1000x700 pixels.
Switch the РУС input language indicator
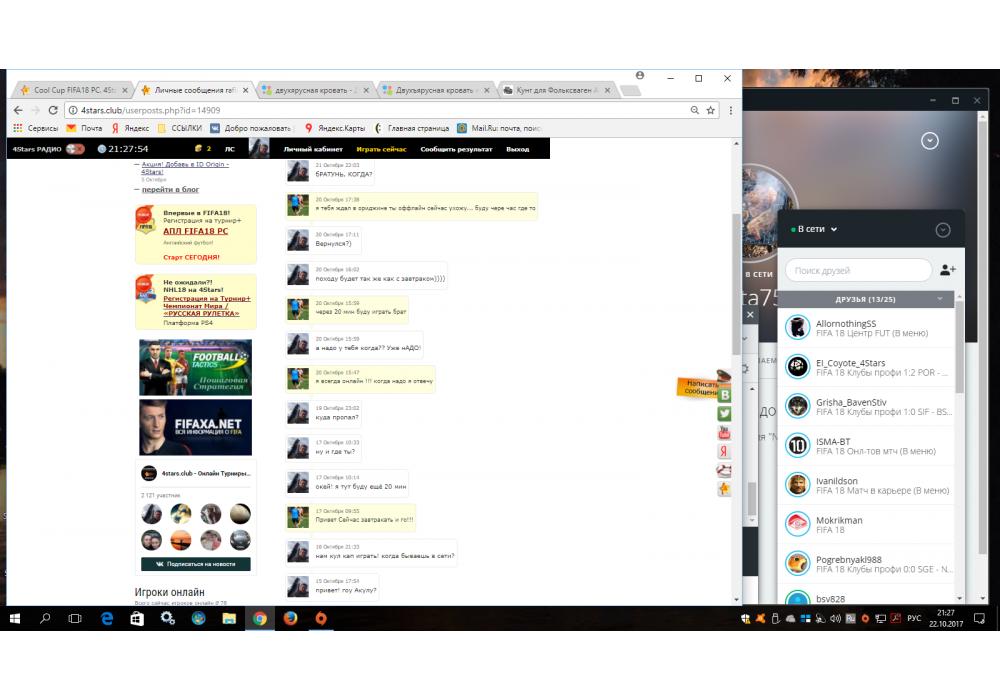(914, 618)
